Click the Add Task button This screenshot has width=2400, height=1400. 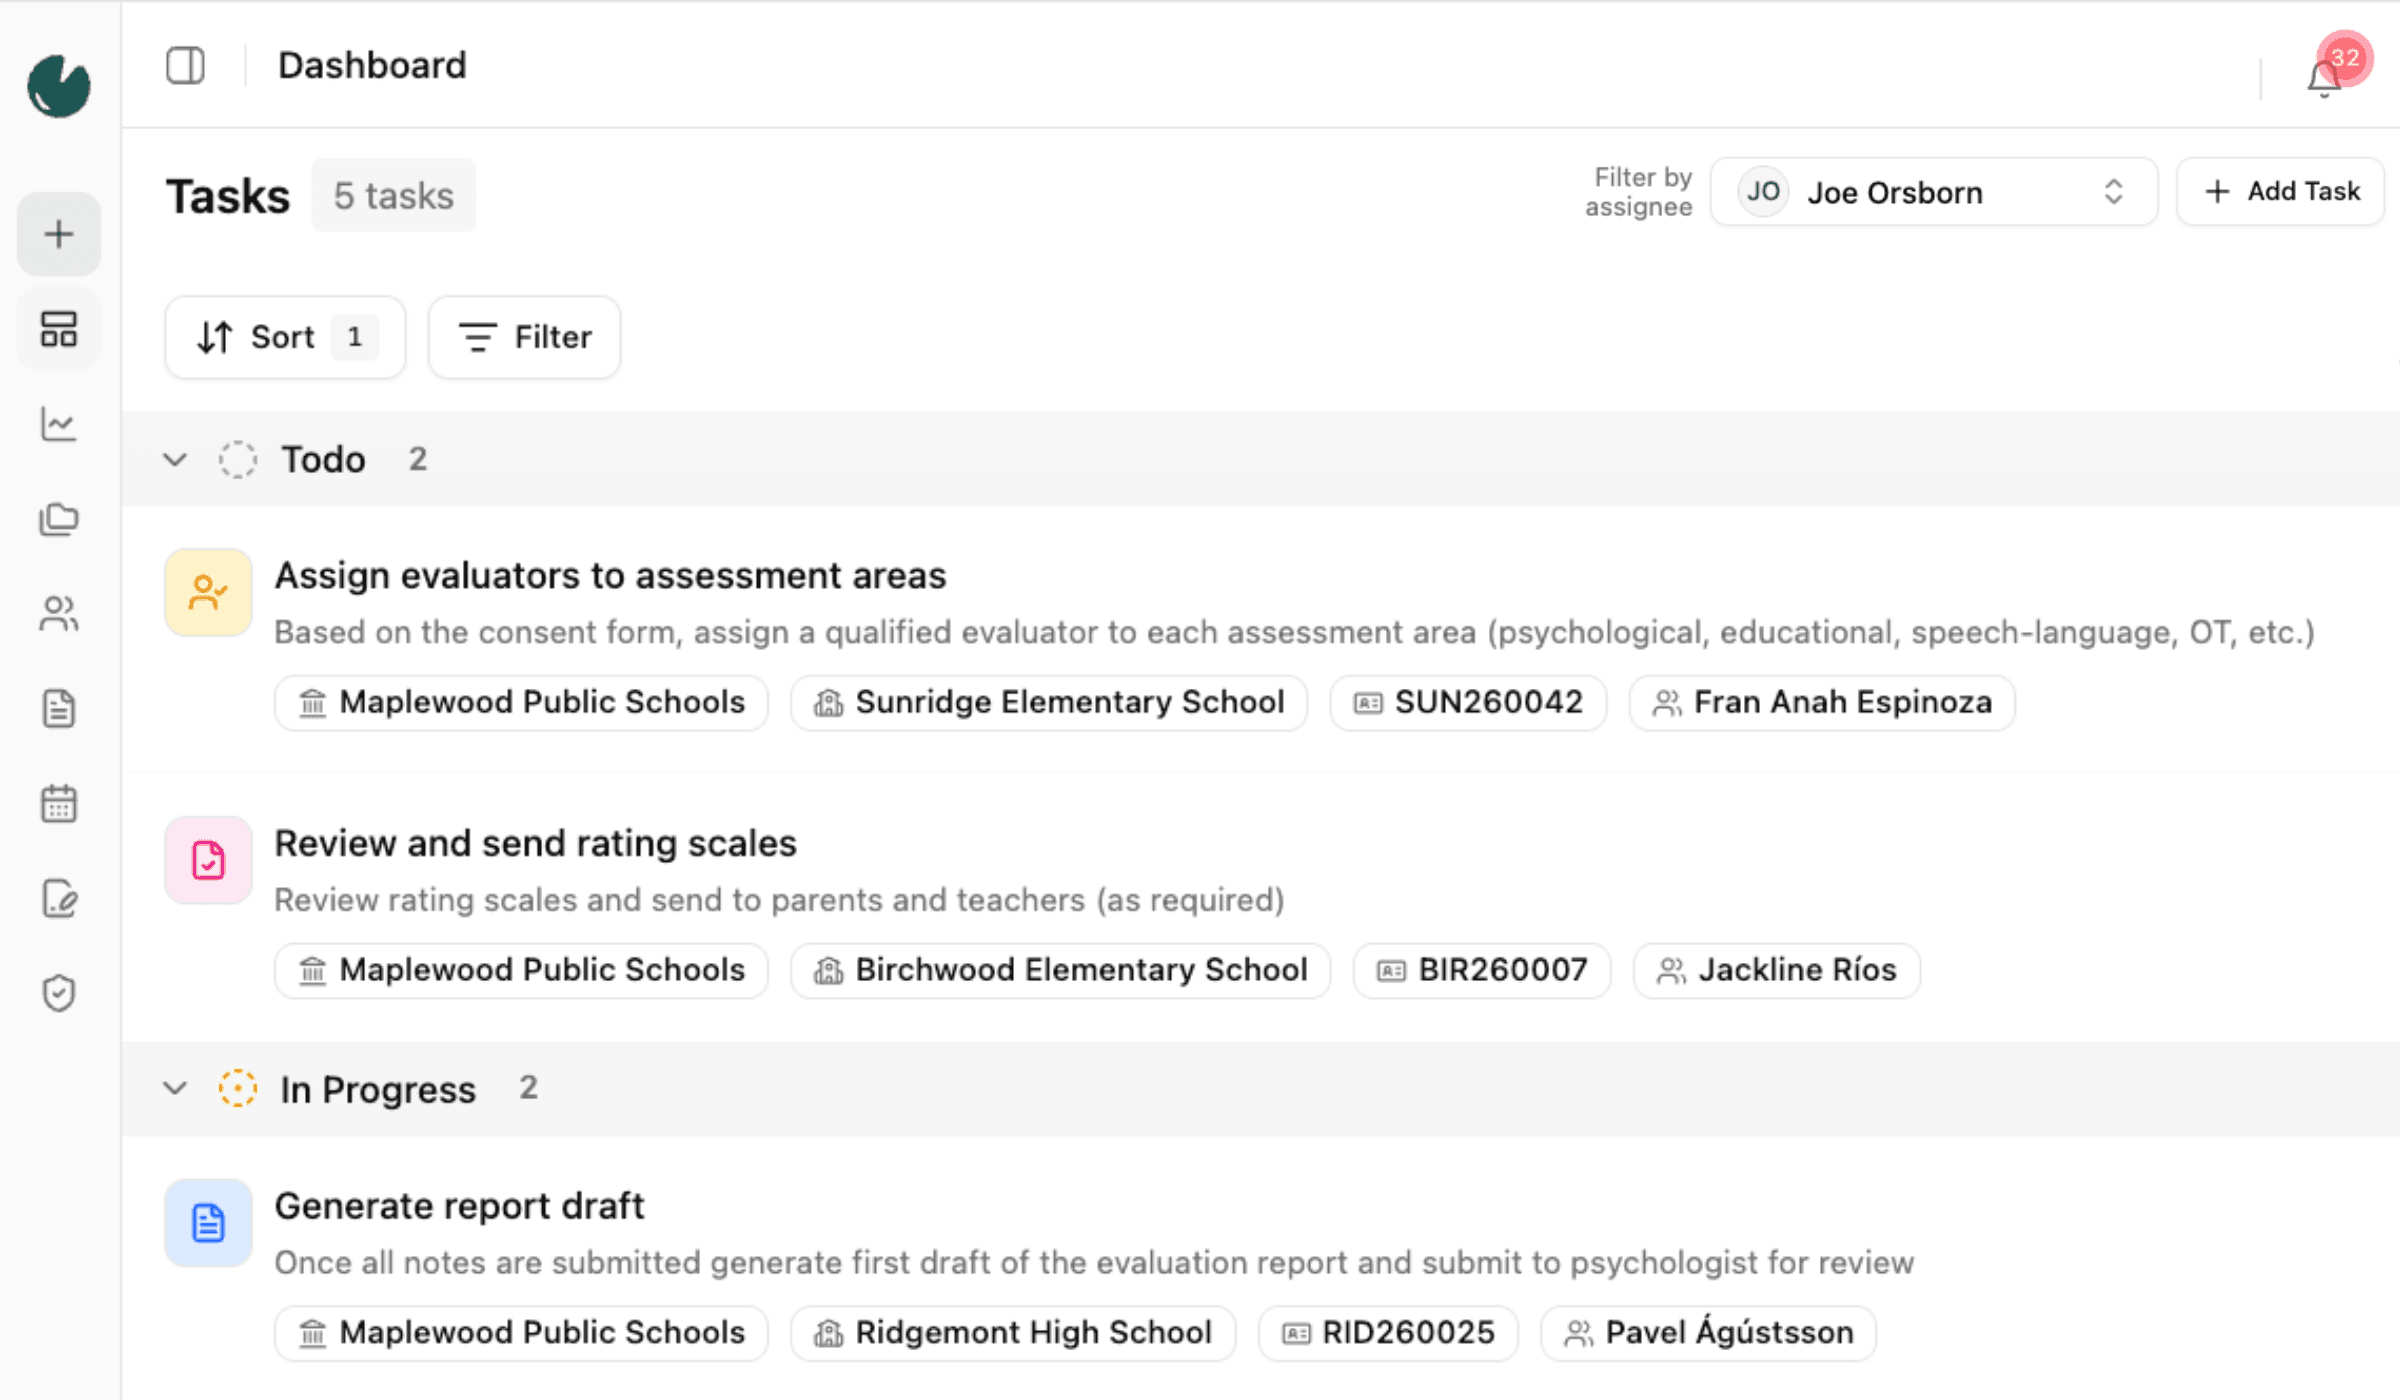pos(2281,192)
